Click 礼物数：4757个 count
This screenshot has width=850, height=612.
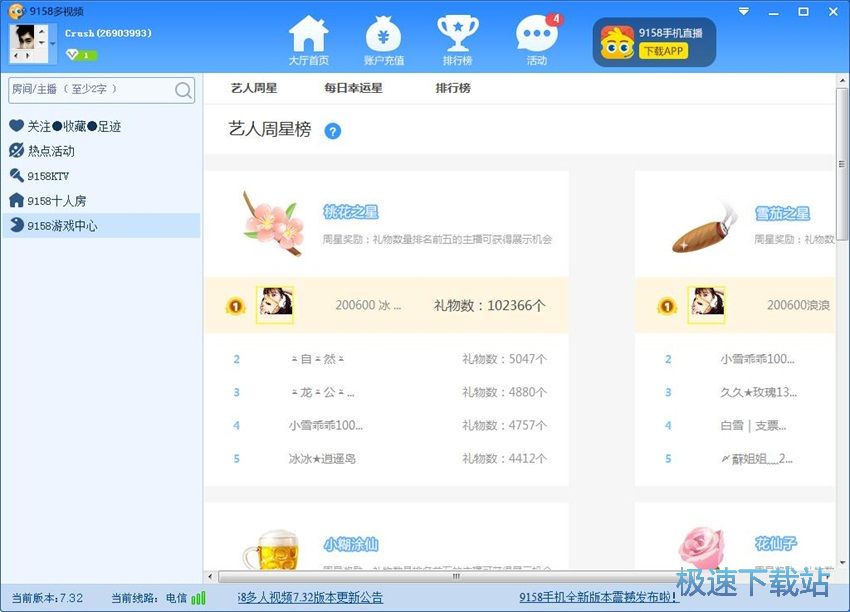[504, 426]
